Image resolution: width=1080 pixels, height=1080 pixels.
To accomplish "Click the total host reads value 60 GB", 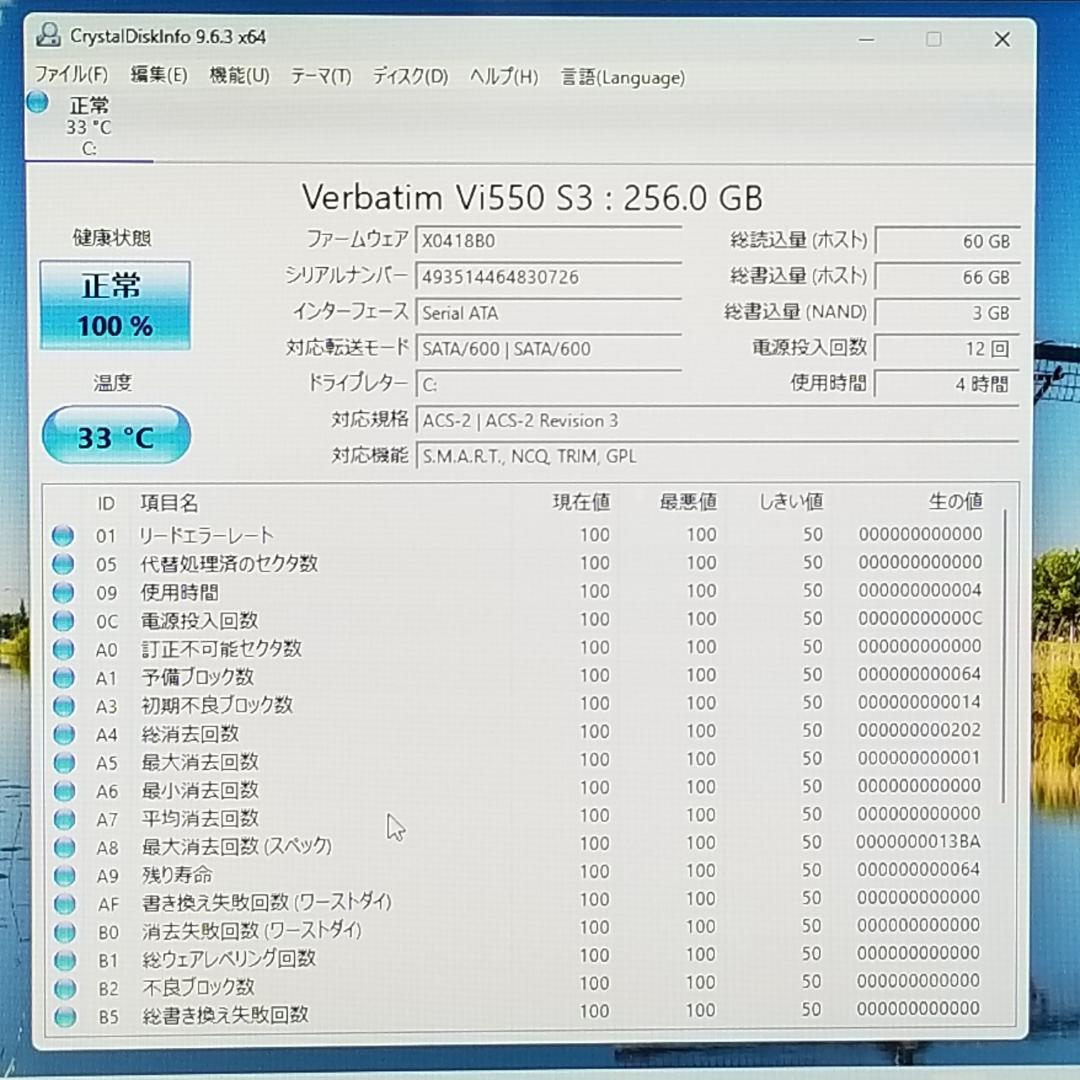I will (947, 241).
